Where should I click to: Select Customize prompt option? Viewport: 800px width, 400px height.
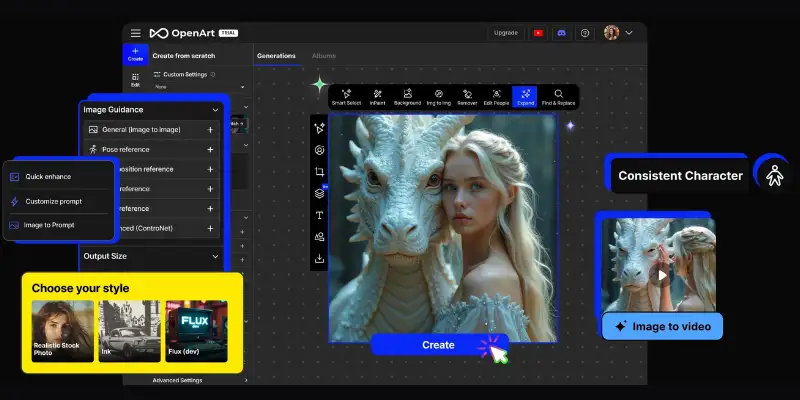pyautogui.click(x=58, y=202)
